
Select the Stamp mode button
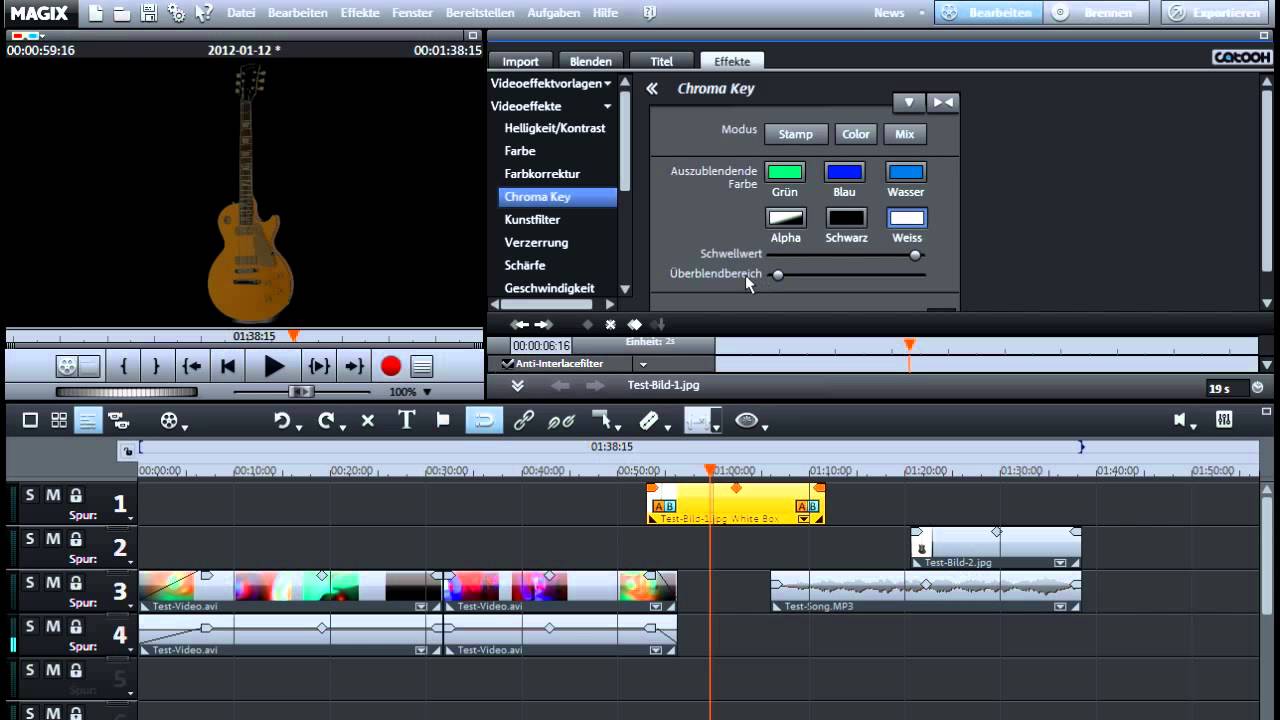click(x=796, y=134)
